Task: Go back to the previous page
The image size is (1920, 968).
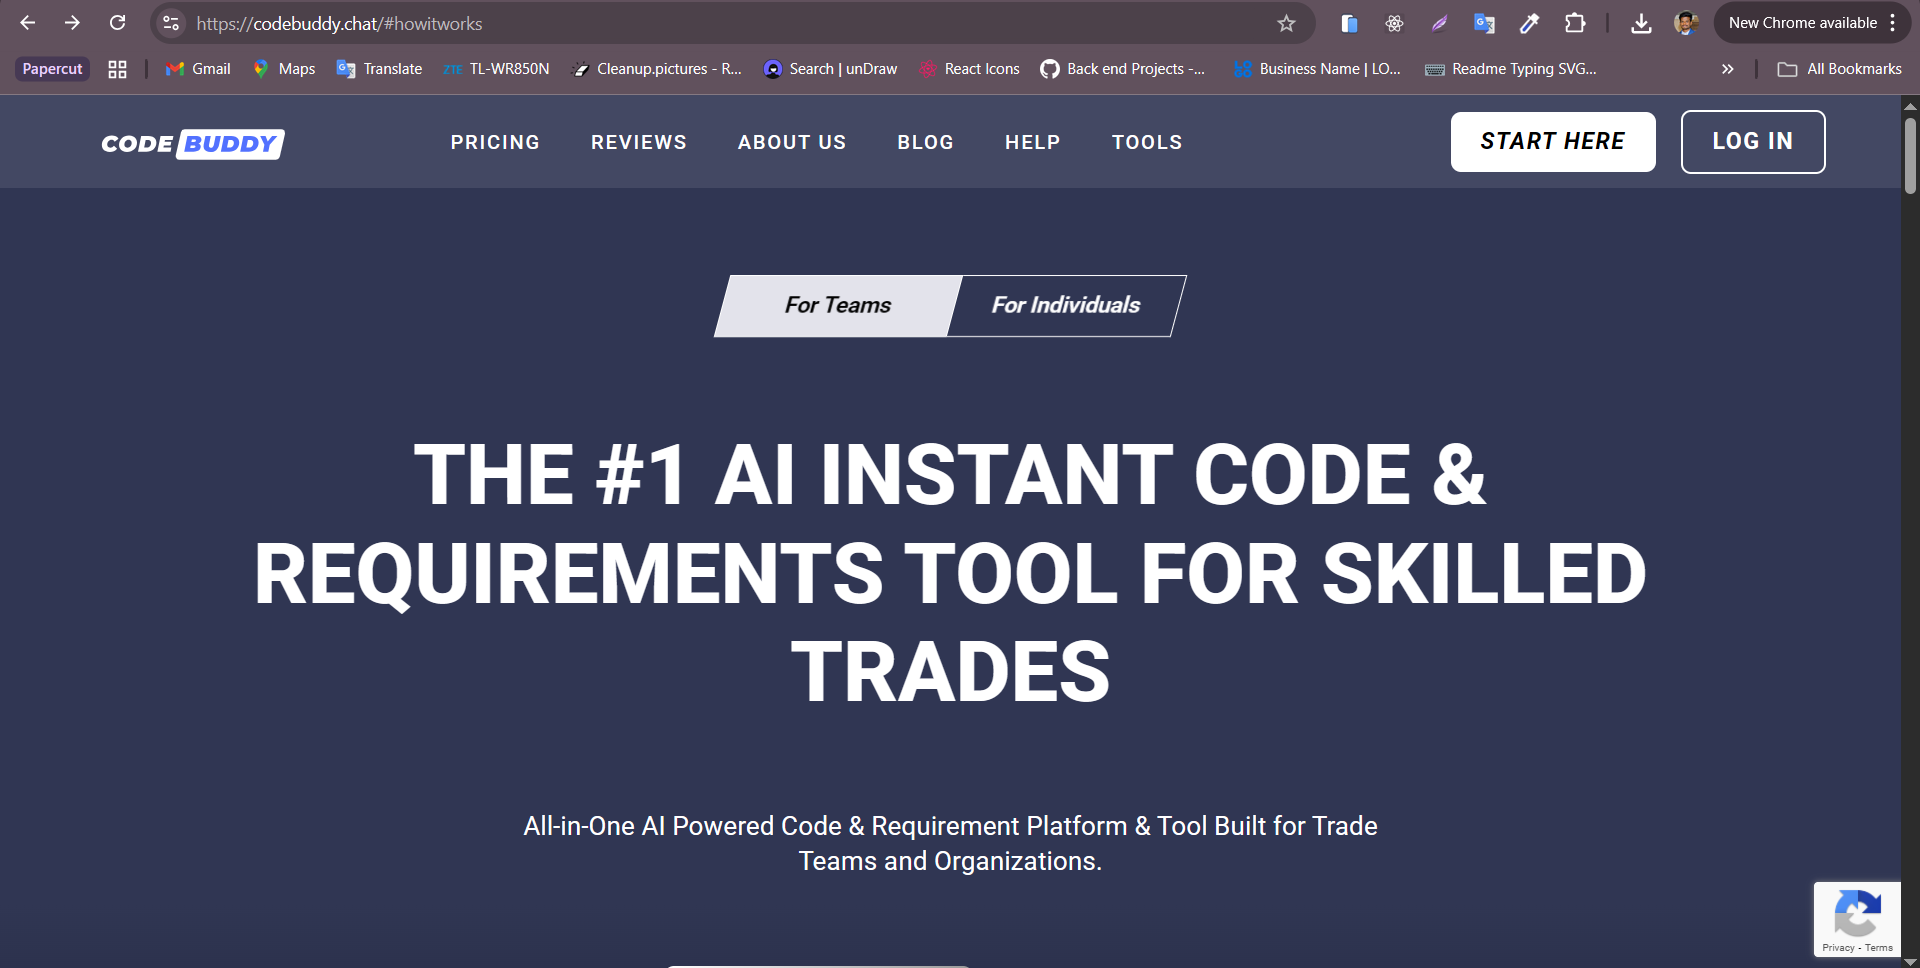Action: pos(29,23)
